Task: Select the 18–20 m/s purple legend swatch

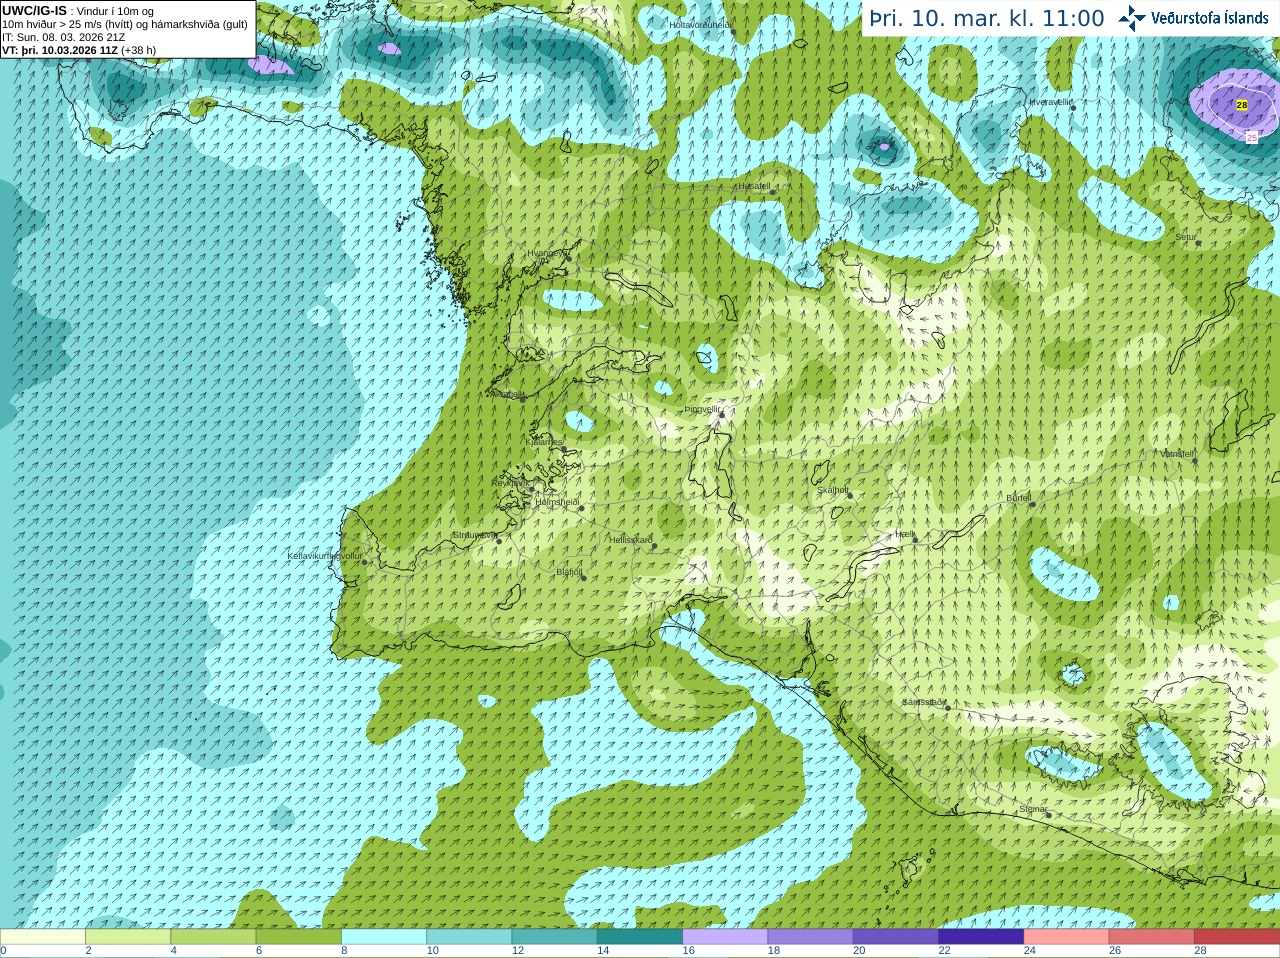Action: [810, 937]
